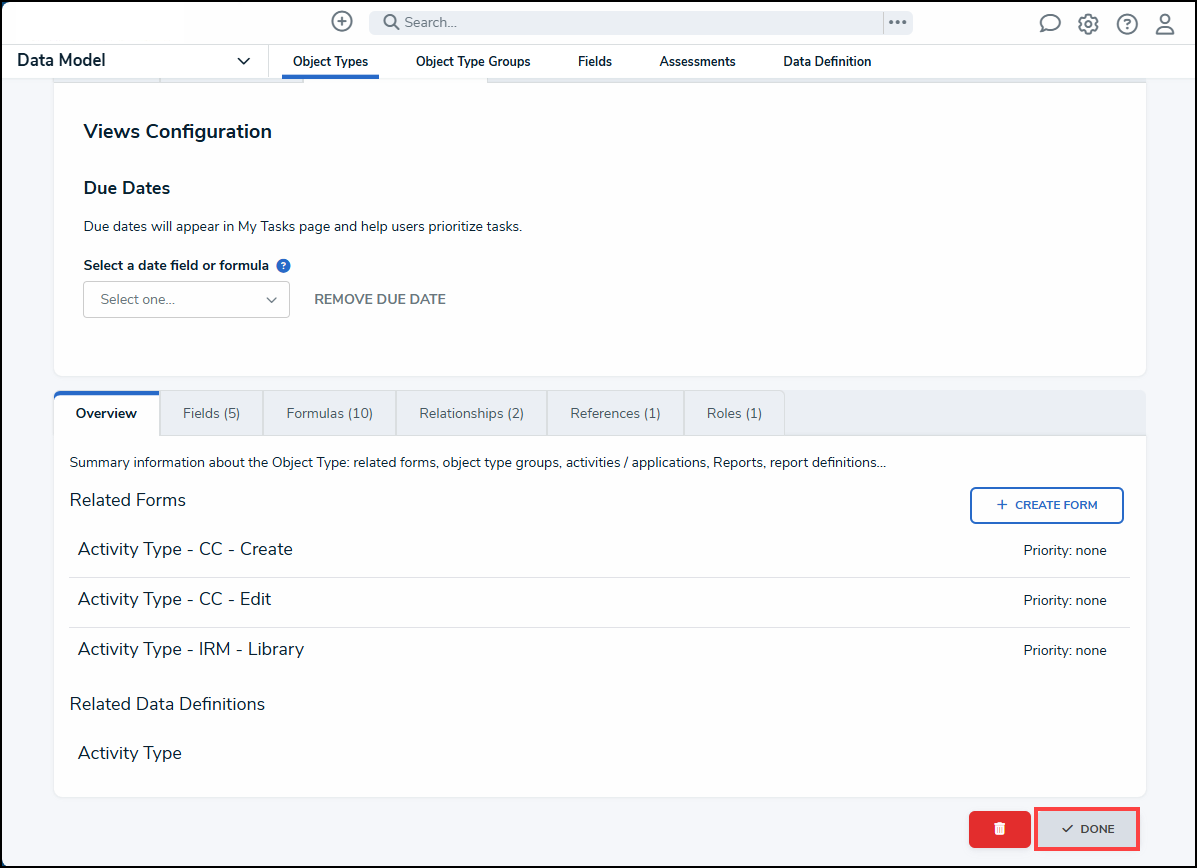This screenshot has width=1197, height=868.
Task: Click into the Search input field
Action: coord(630,22)
